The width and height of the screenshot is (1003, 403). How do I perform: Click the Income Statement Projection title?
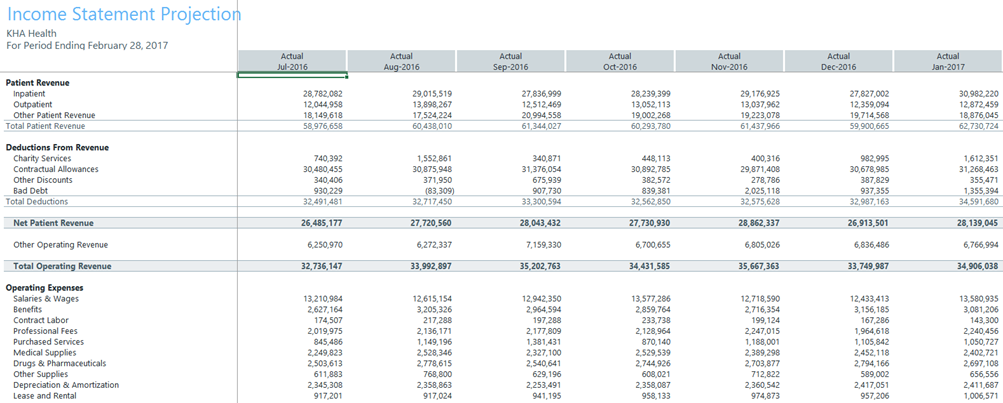[x=124, y=14]
